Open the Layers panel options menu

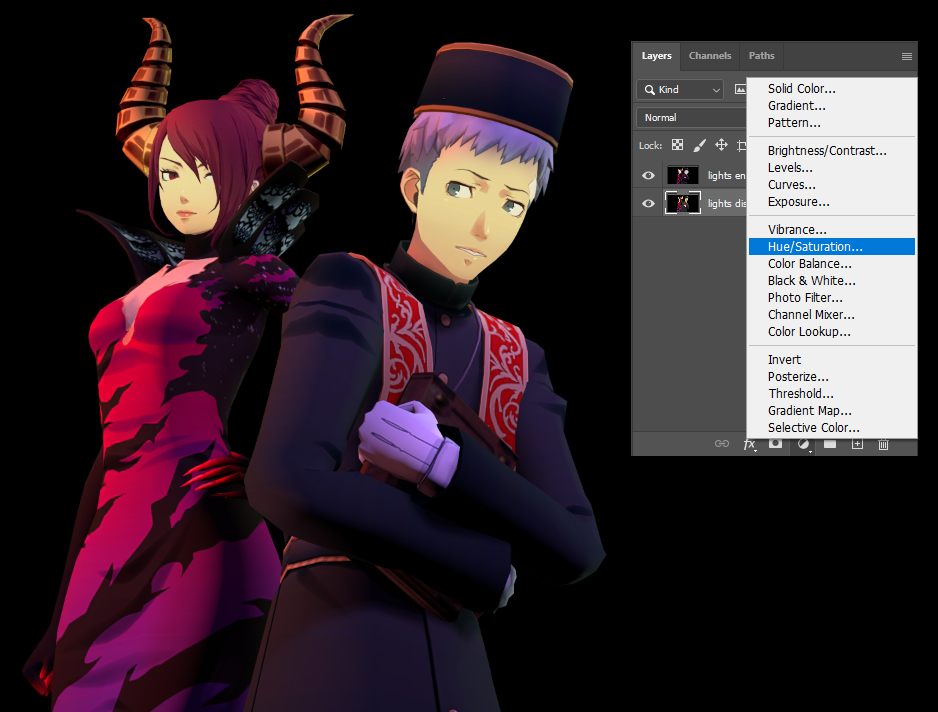coord(907,56)
